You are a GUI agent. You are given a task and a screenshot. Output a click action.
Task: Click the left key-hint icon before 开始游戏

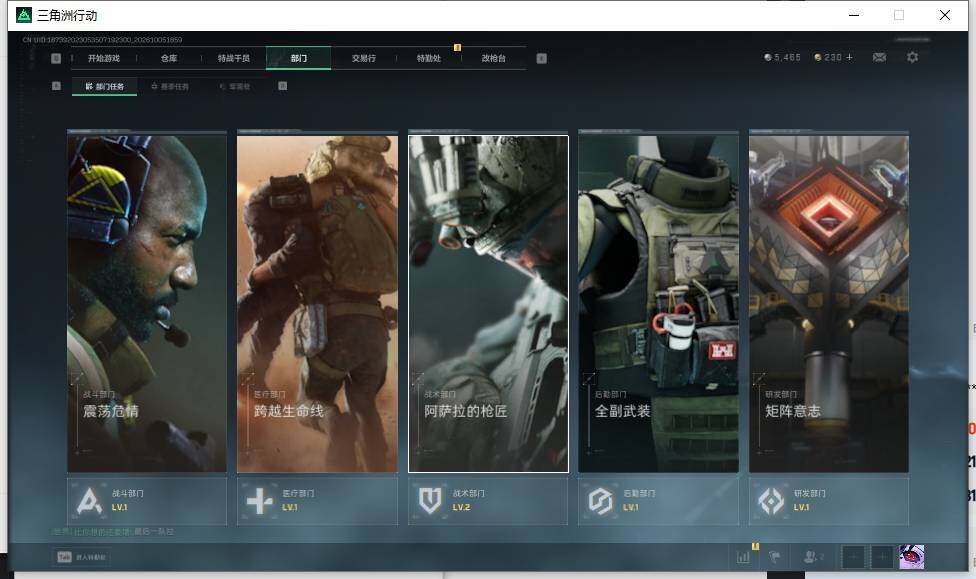[x=56, y=58]
